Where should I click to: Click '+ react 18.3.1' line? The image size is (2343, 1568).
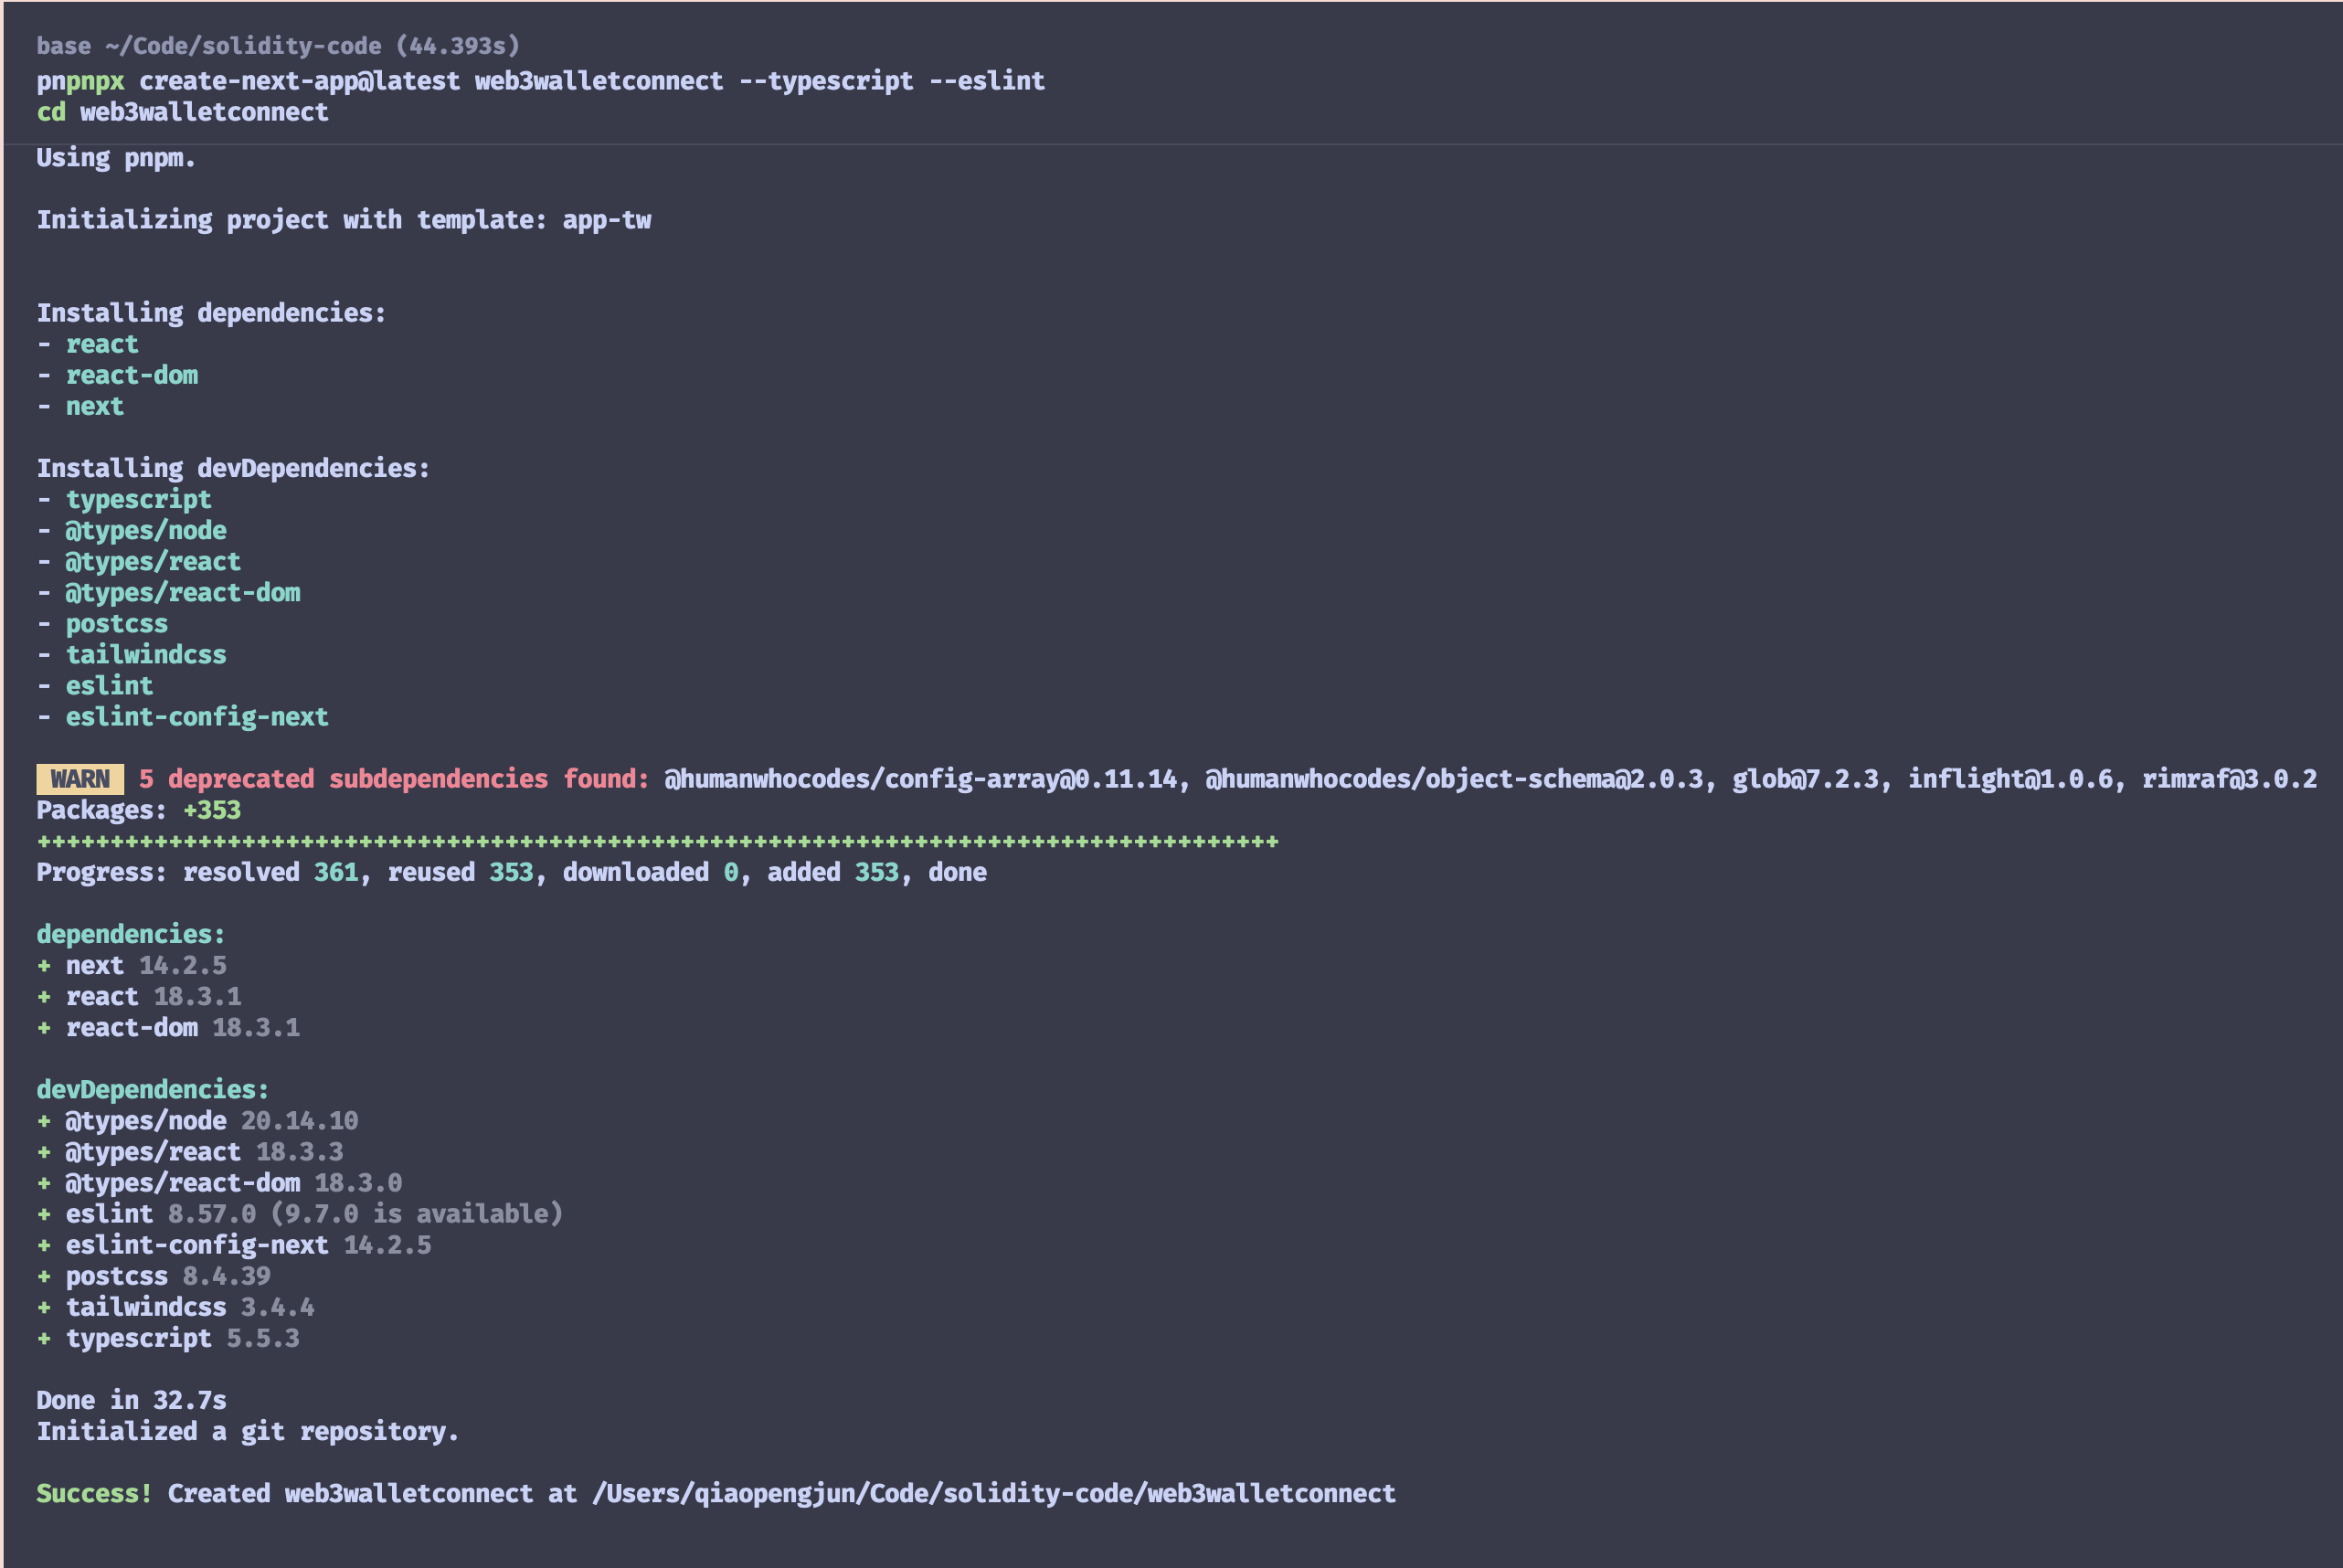pos(139,996)
